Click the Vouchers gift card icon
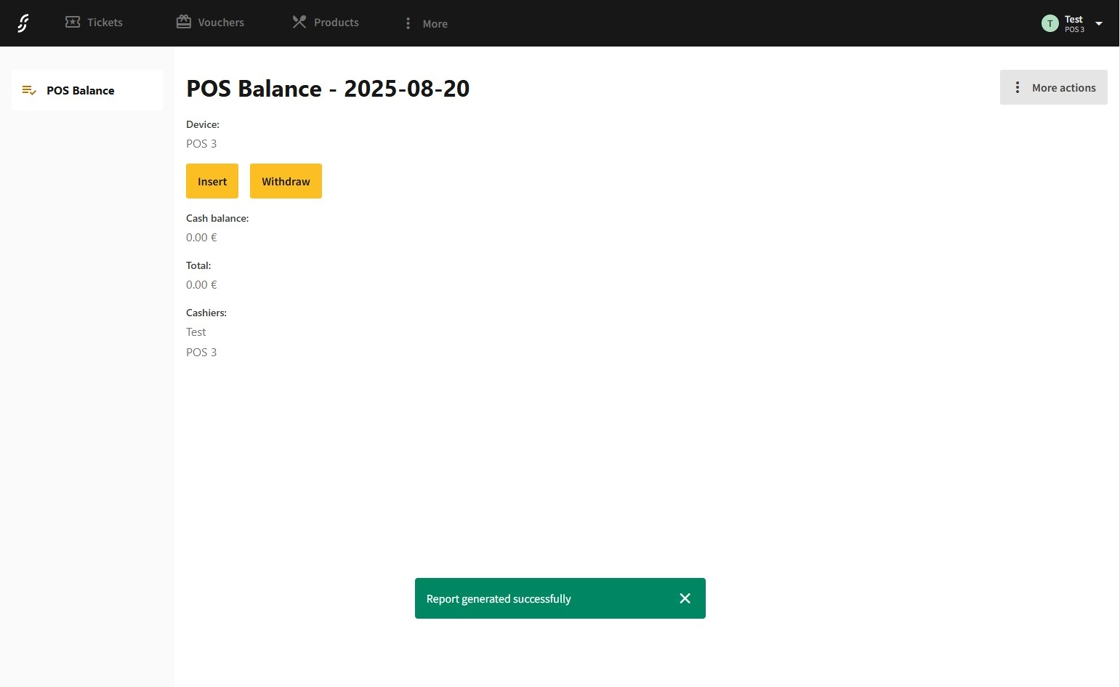The width and height of the screenshot is (1120, 687). pos(184,22)
